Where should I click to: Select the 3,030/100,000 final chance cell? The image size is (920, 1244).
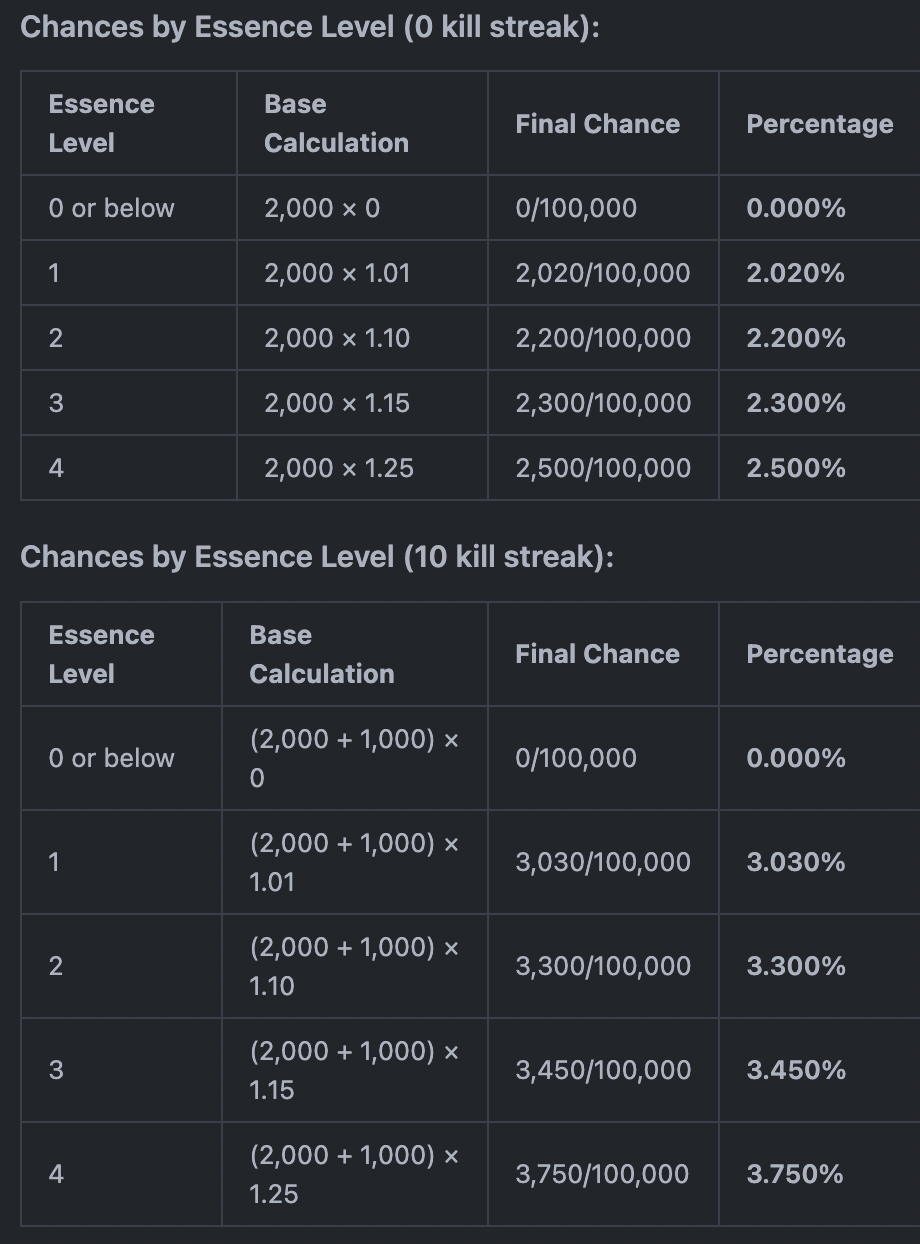click(602, 862)
